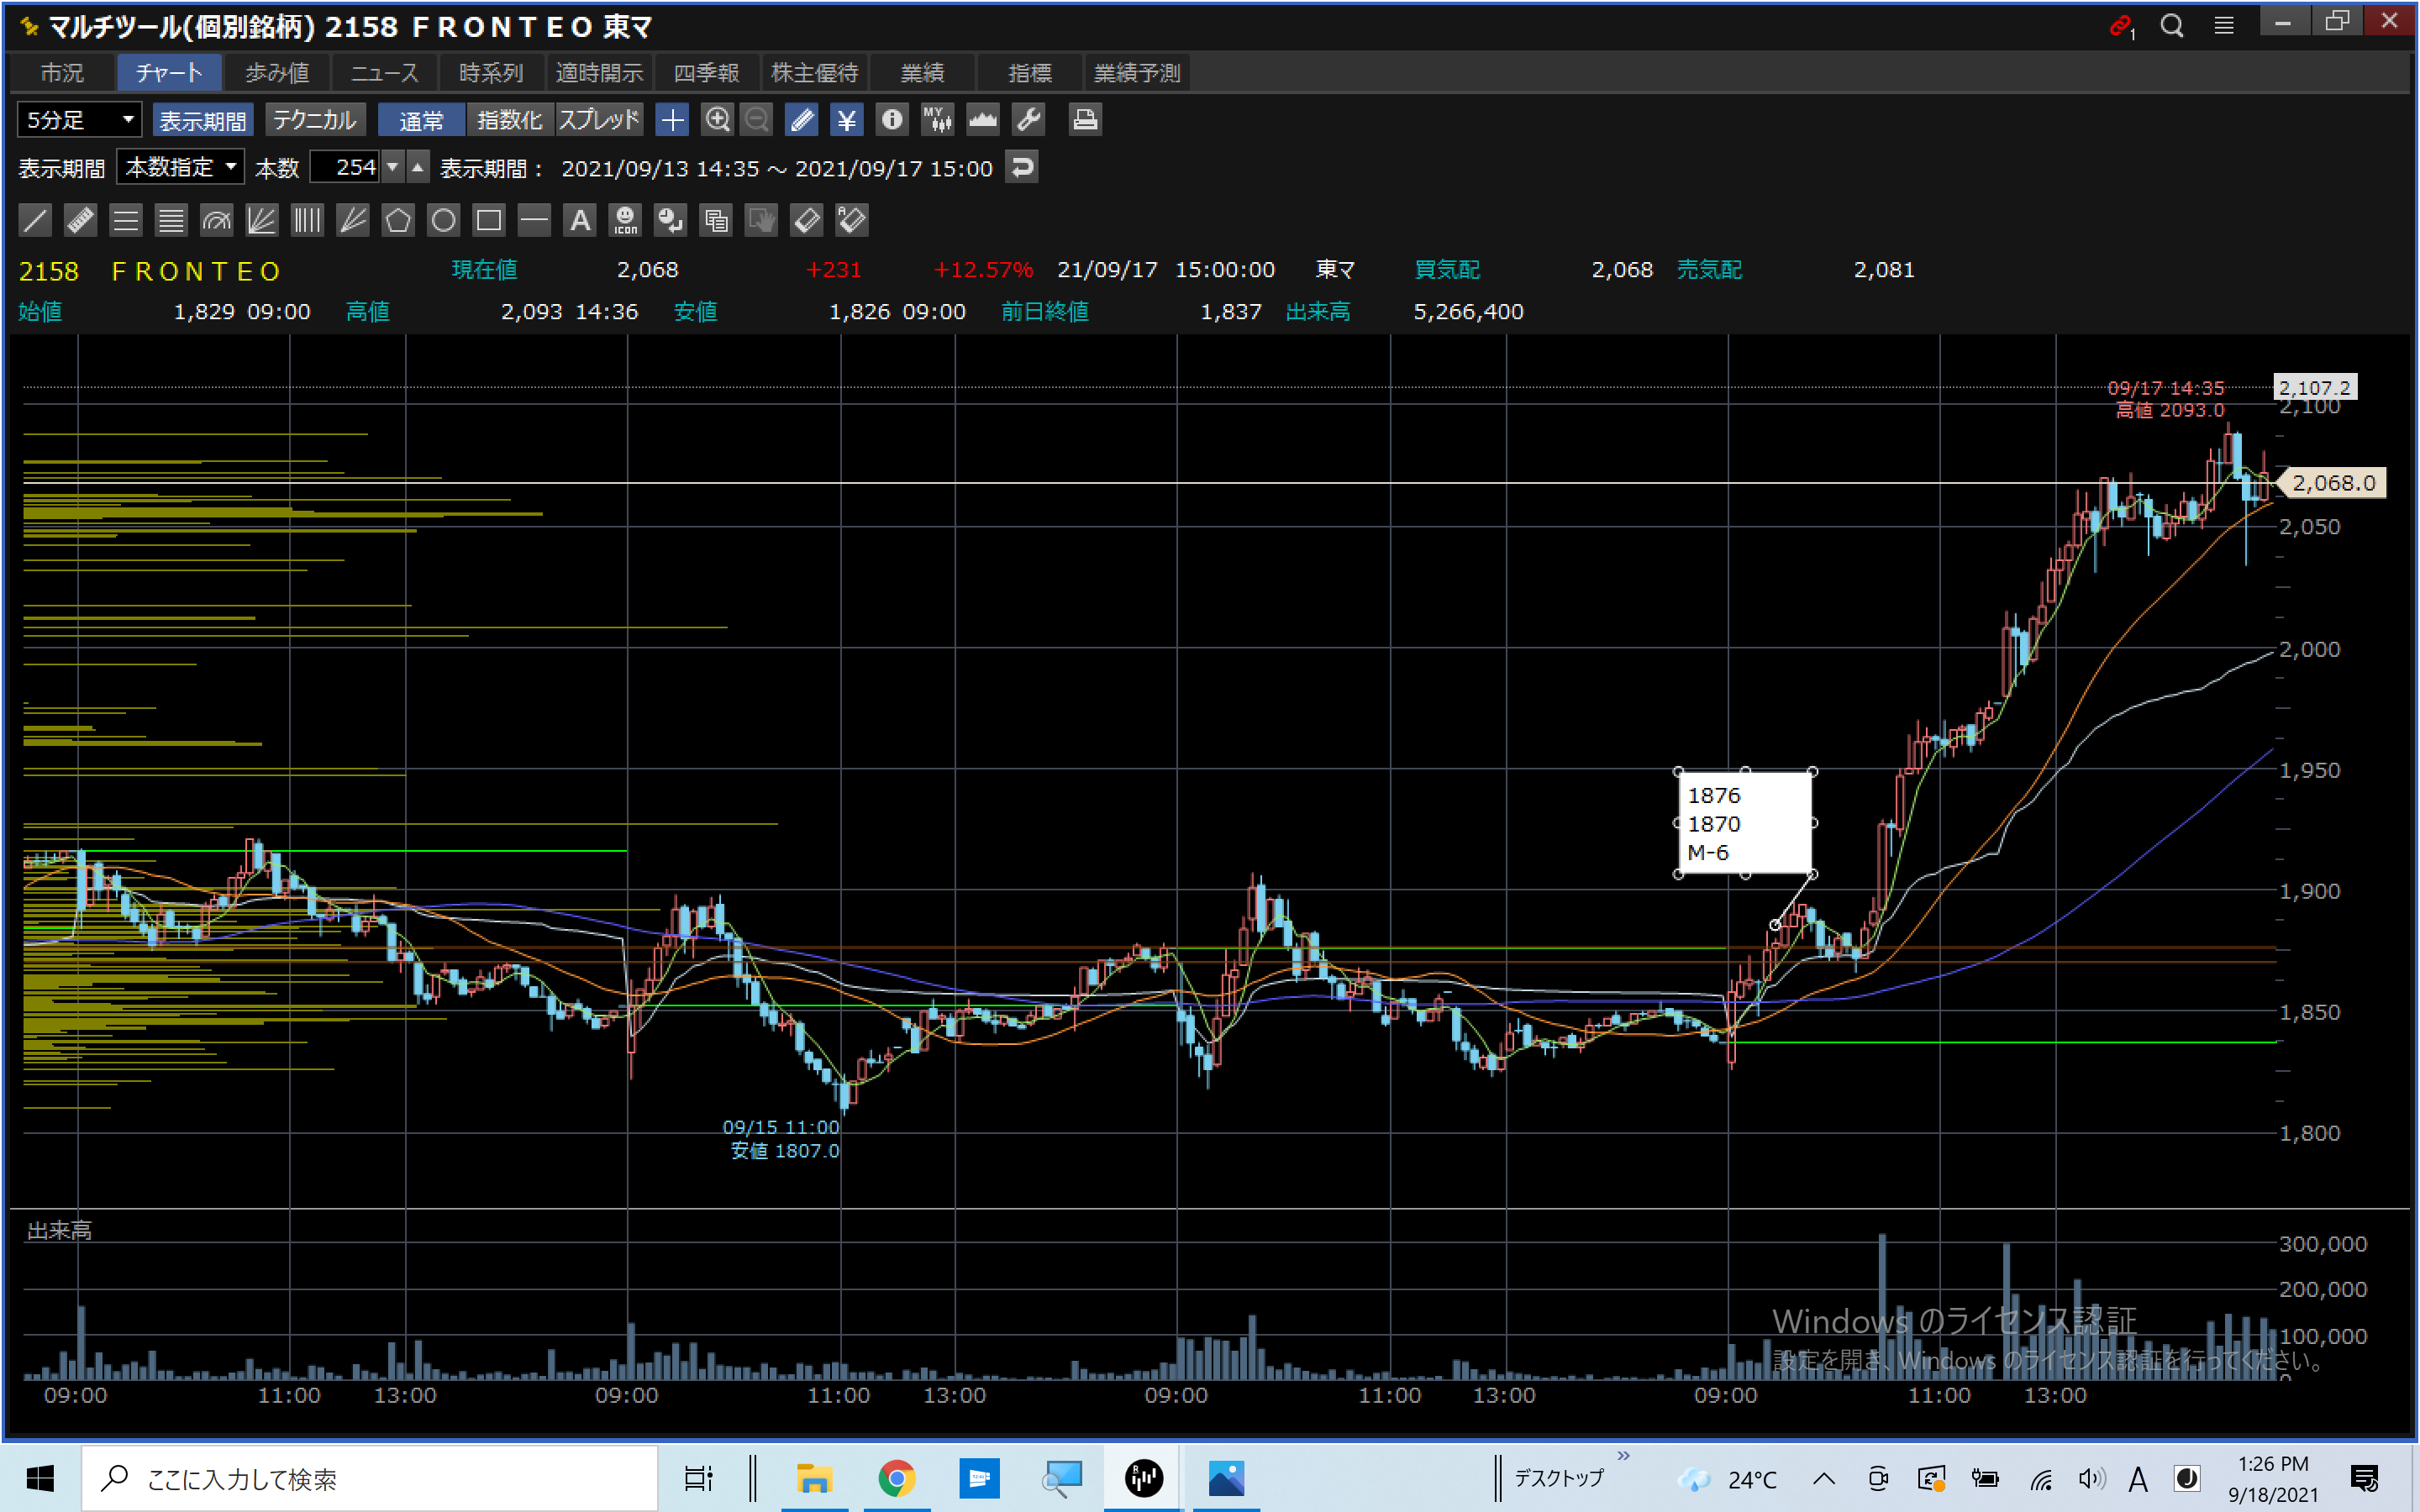The image size is (2420, 1512).
Task: Open the 本数 count dropdown arrow
Action: coord(393,167)
